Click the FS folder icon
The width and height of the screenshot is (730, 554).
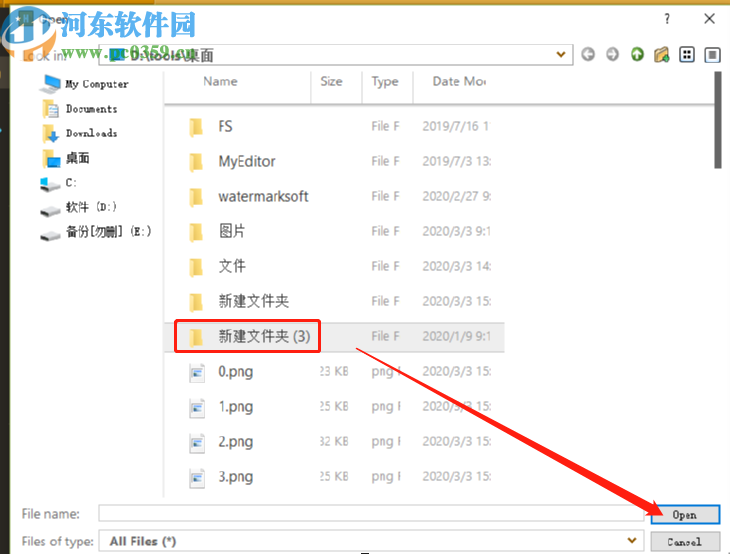tap(196, 127)
